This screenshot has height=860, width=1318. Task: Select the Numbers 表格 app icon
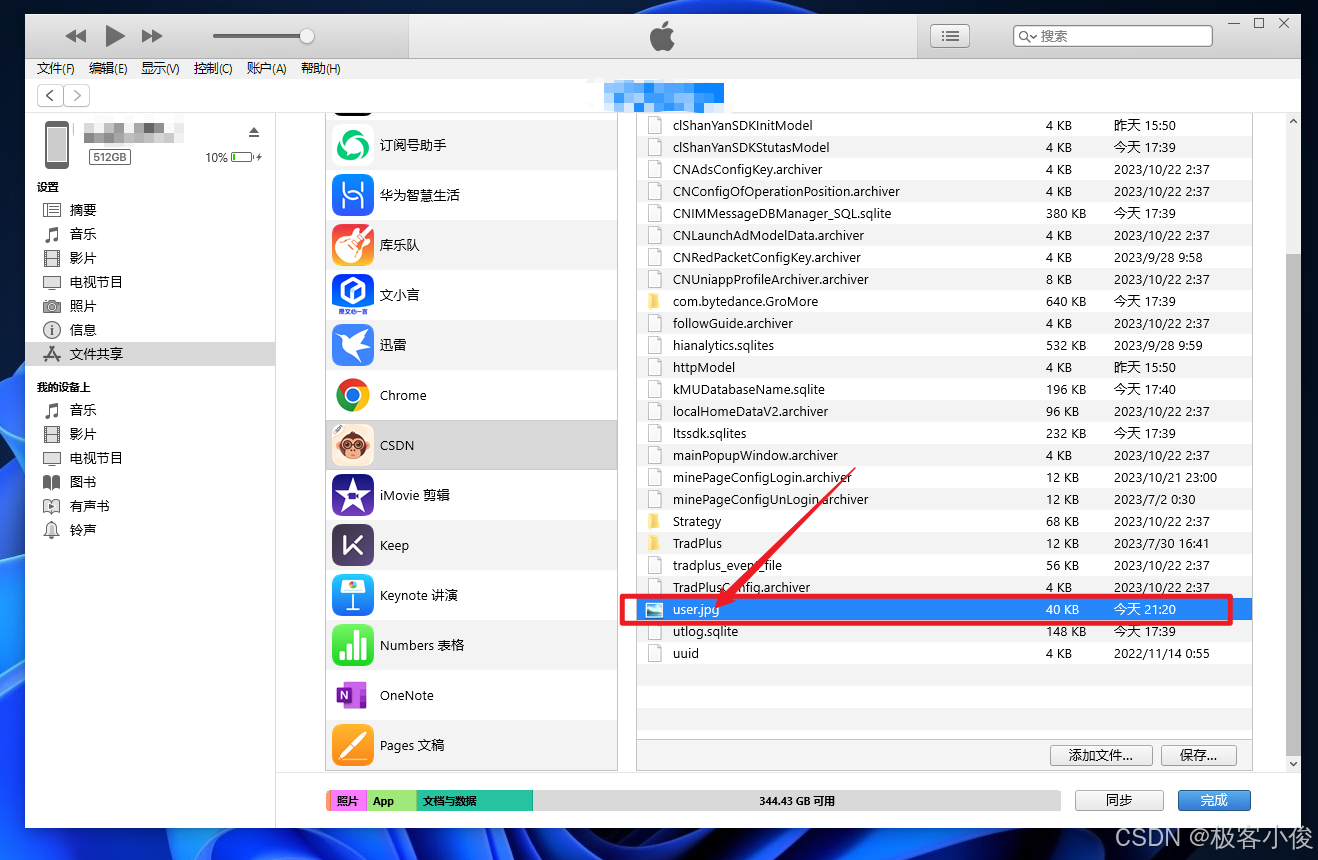(x=353, y=645)
